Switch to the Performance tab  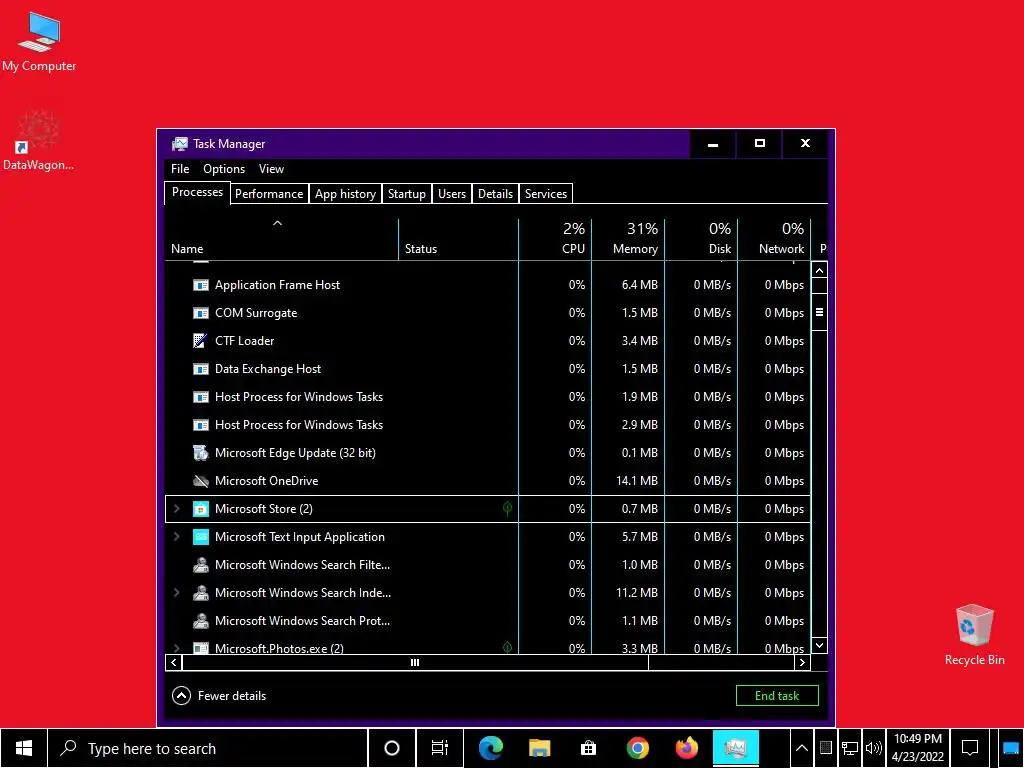pyautogui.click(x=269, y=194)
